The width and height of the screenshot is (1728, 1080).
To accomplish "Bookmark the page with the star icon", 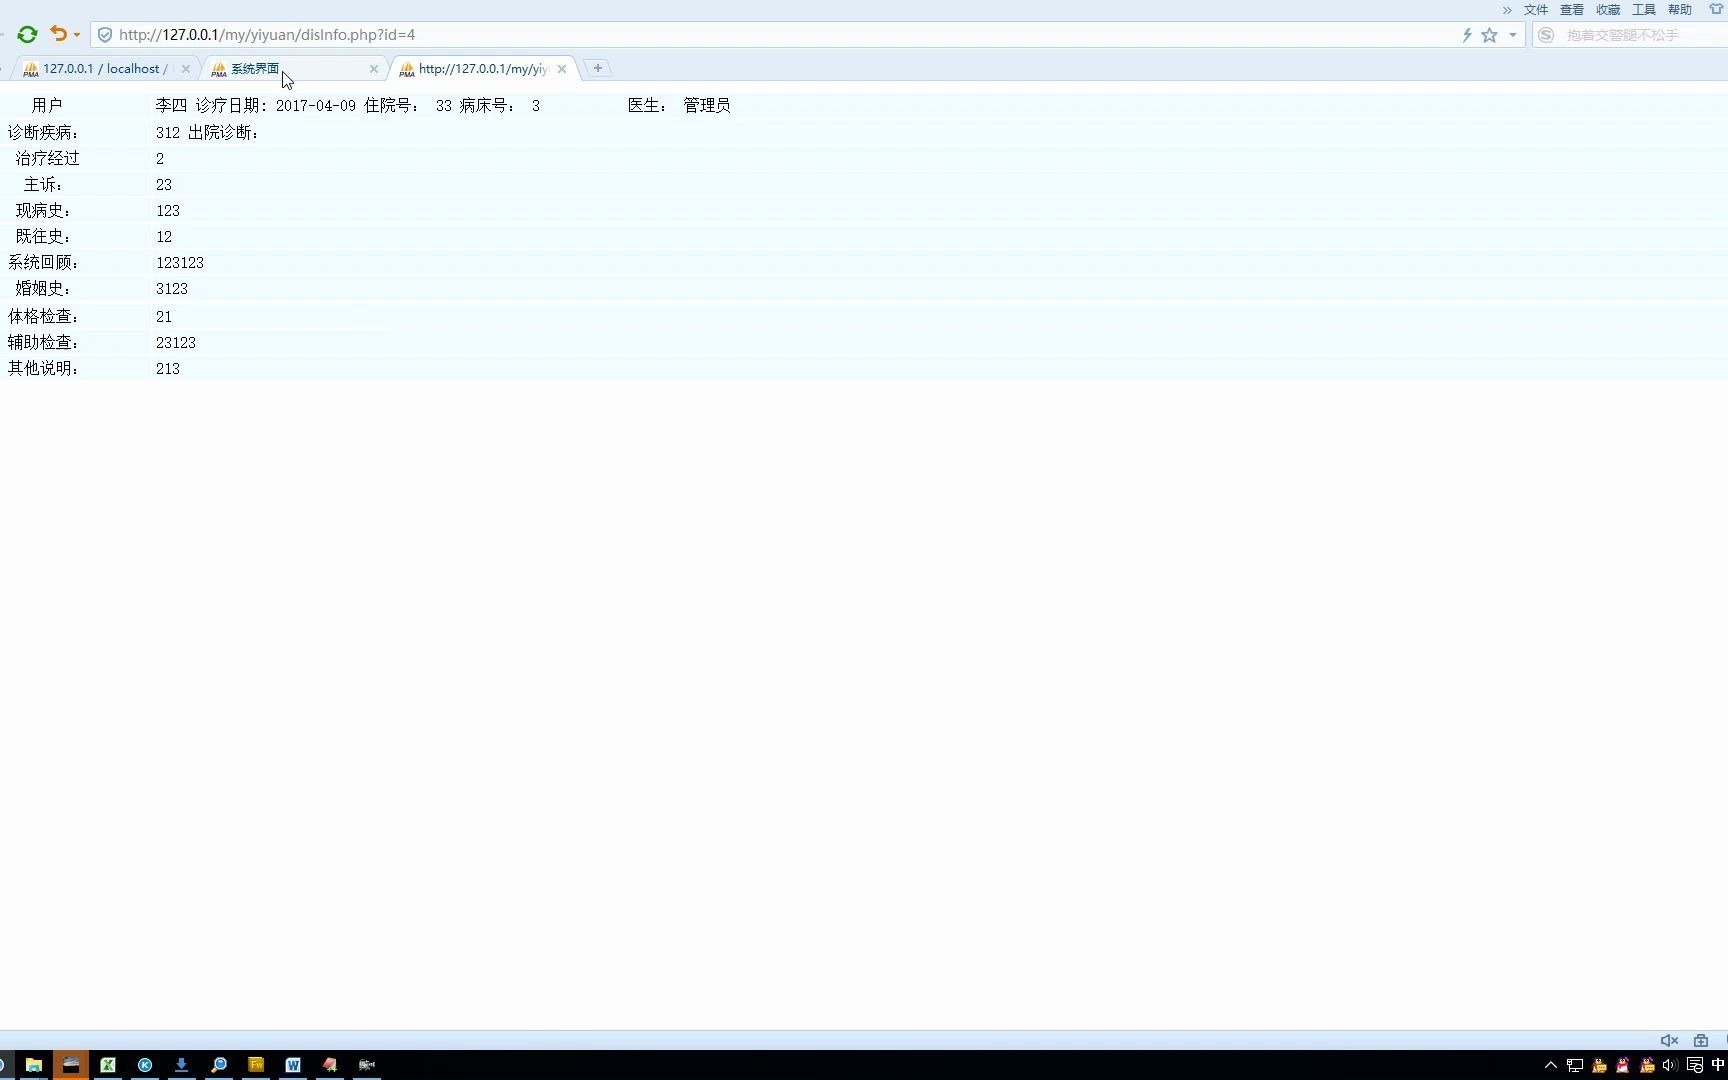I will tap(1489, 35).
